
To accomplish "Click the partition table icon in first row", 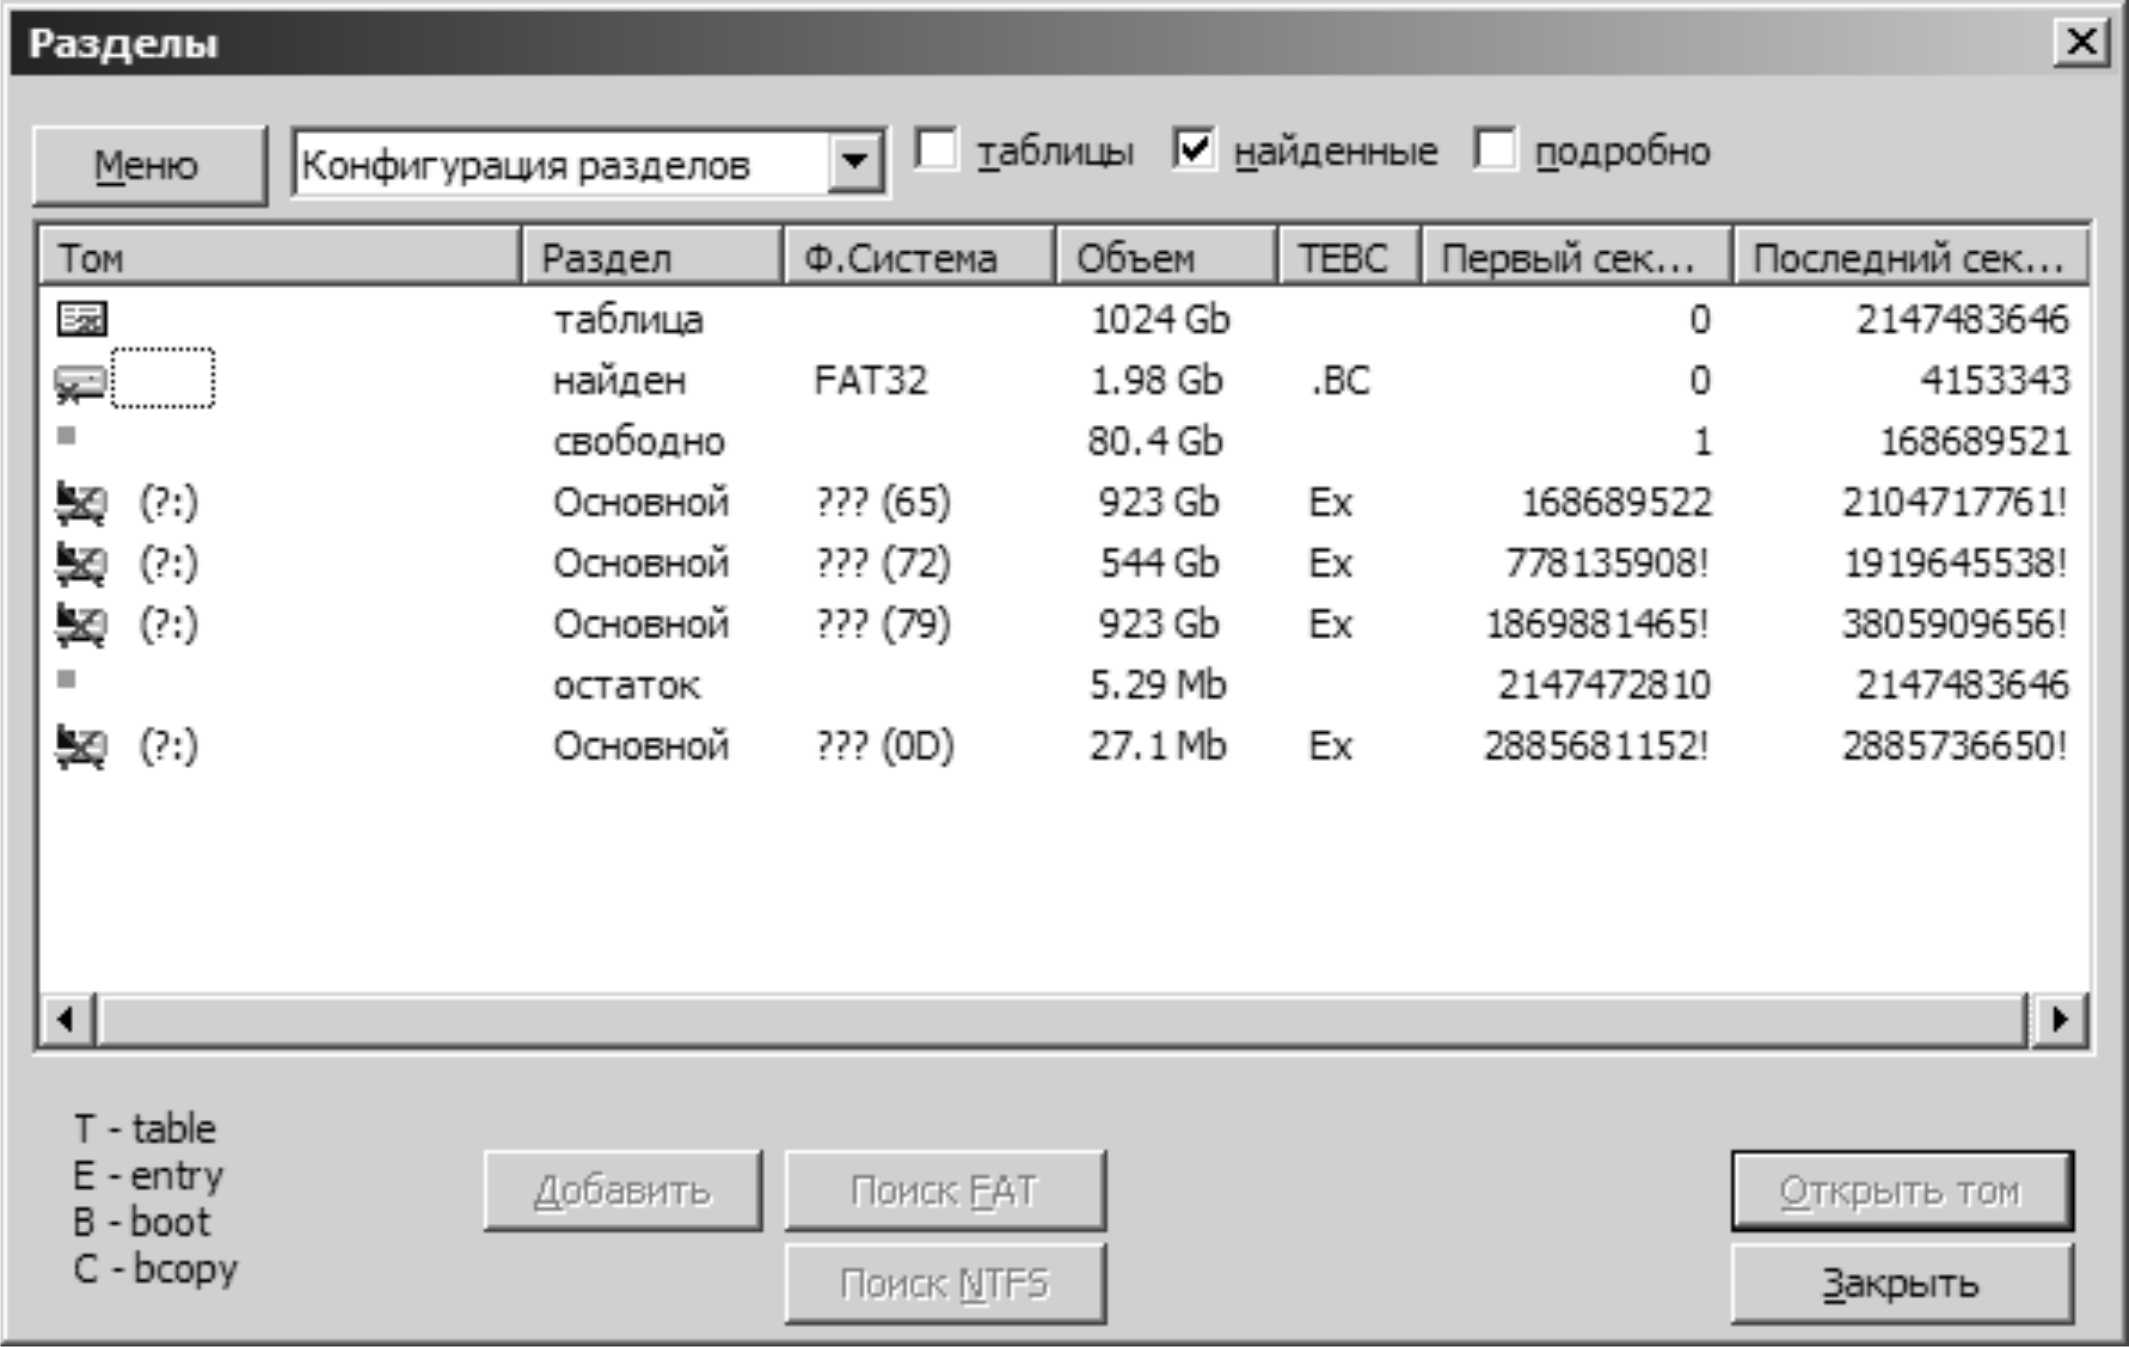I will 81,320.
